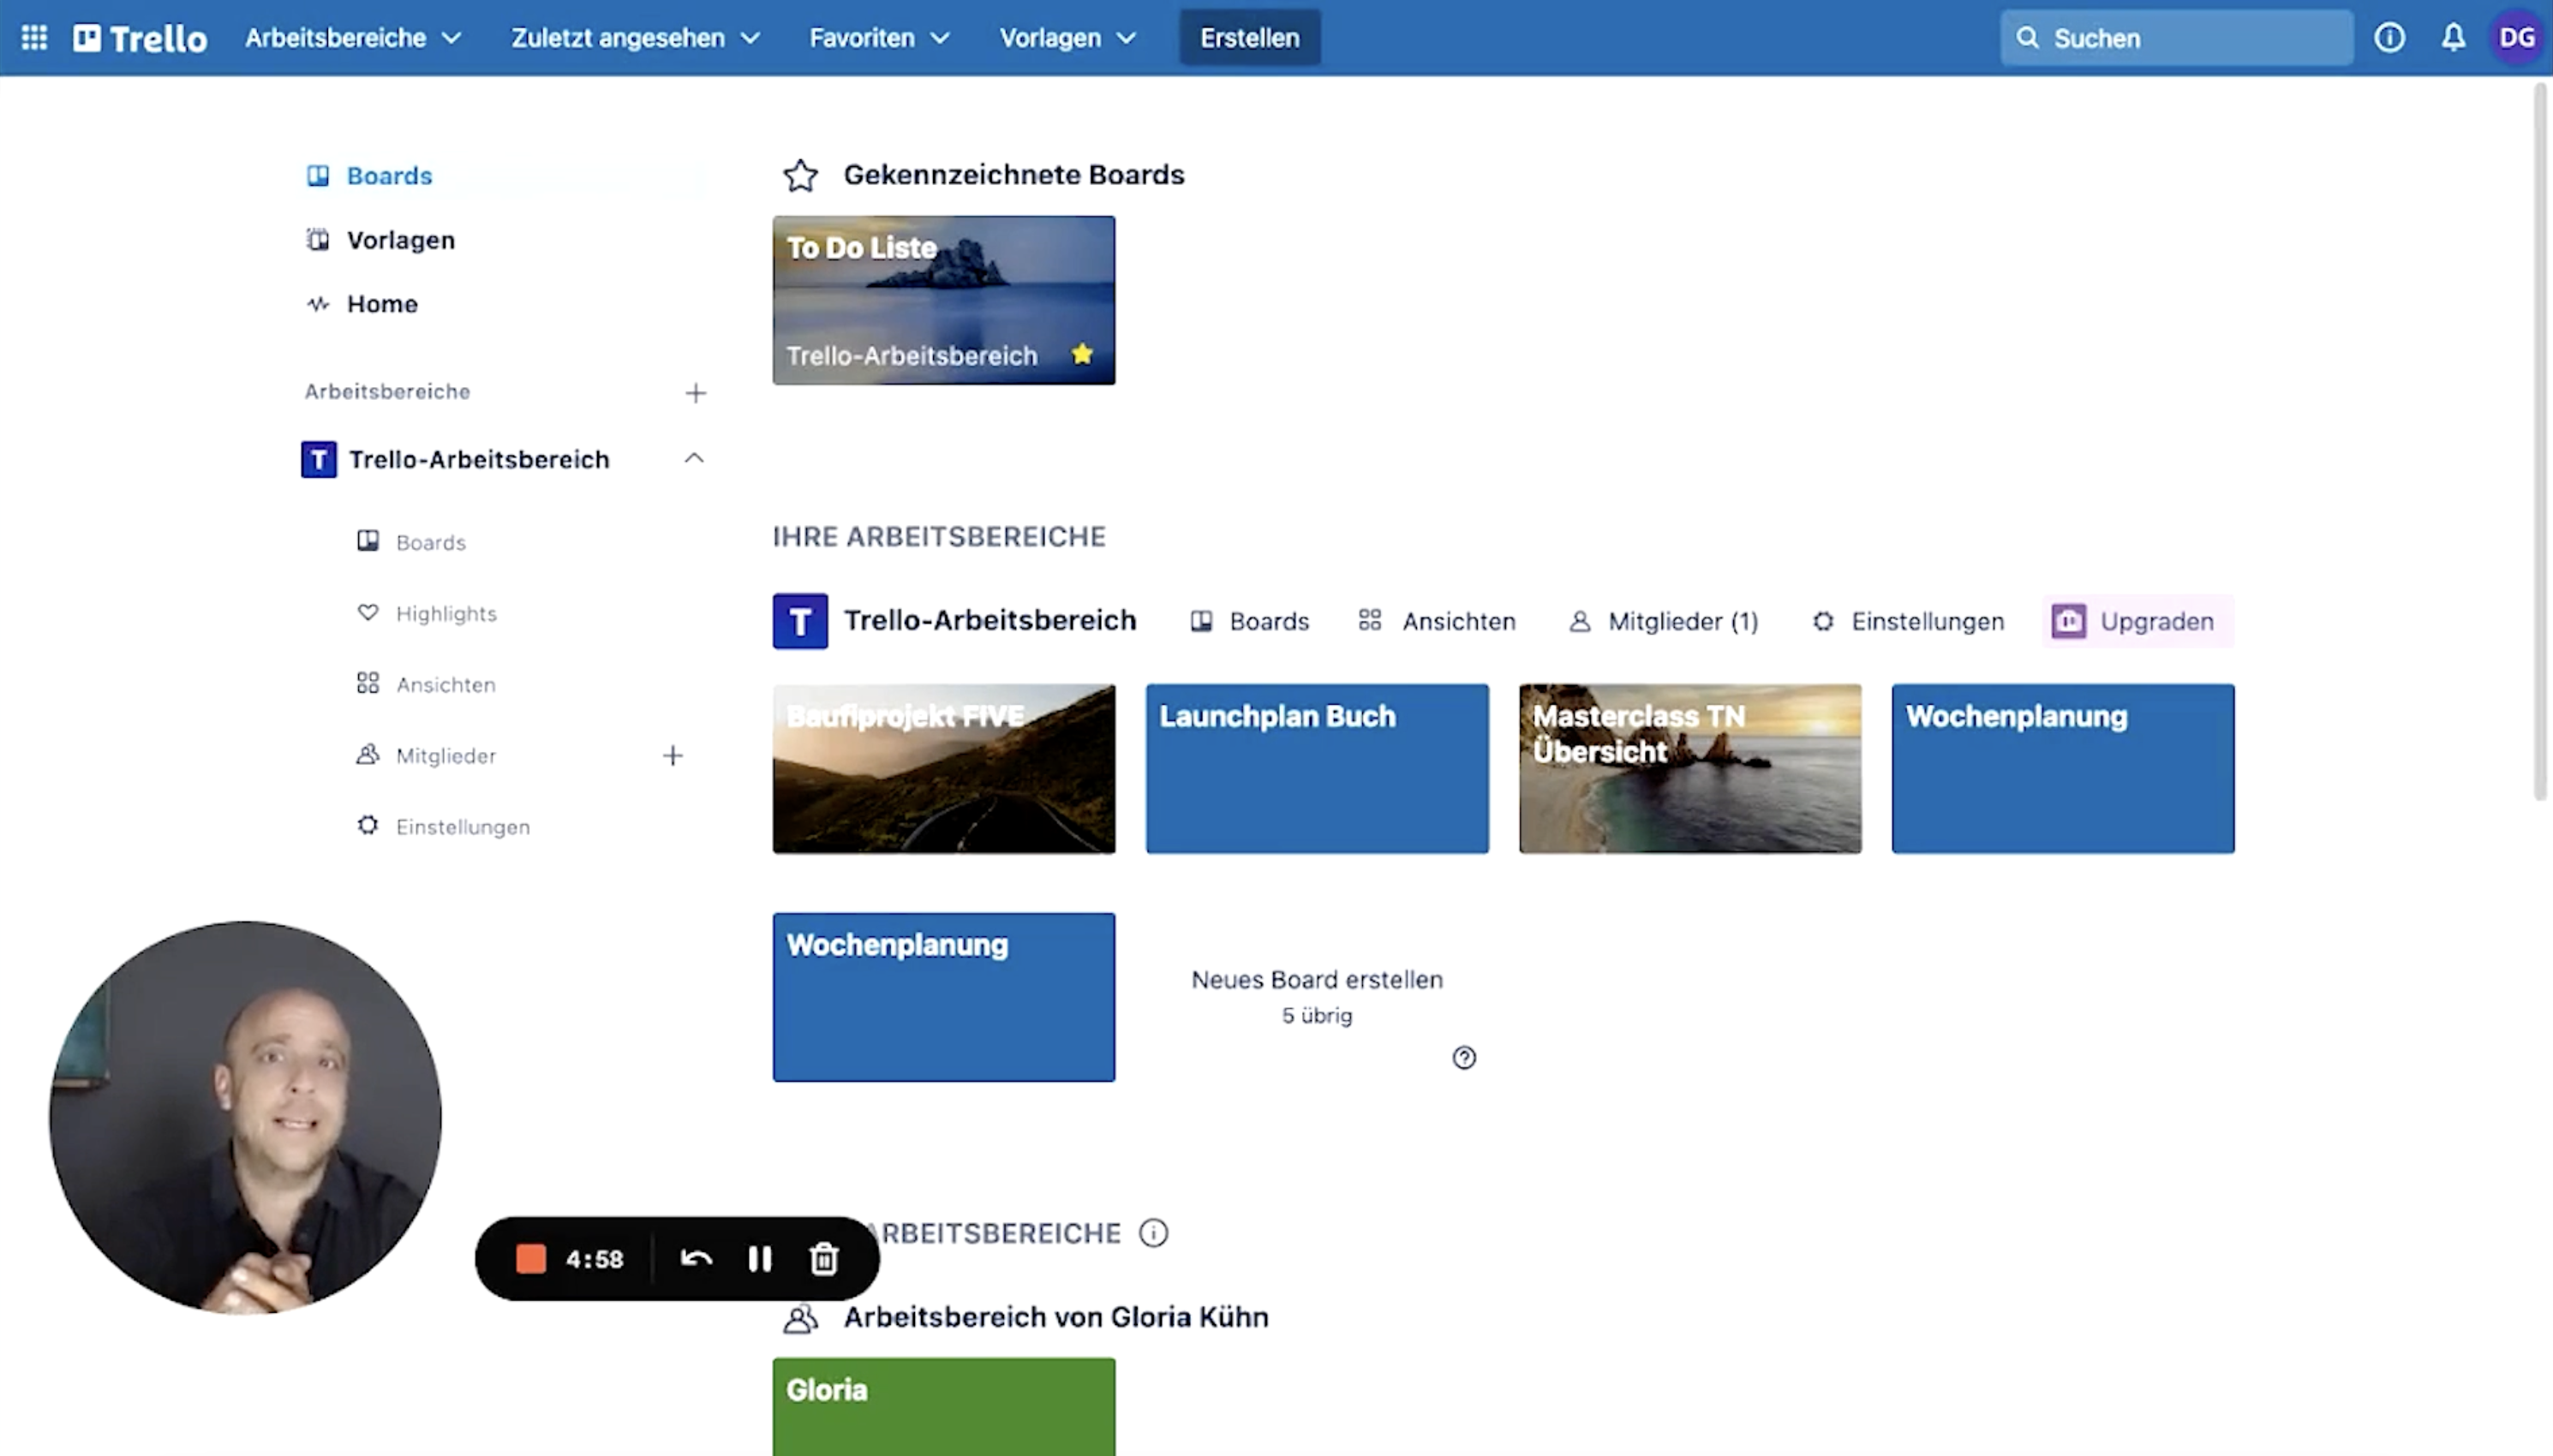Stop recording with the red square
This screenshot has width=2553, height=1456.
tap(531, 1259)
